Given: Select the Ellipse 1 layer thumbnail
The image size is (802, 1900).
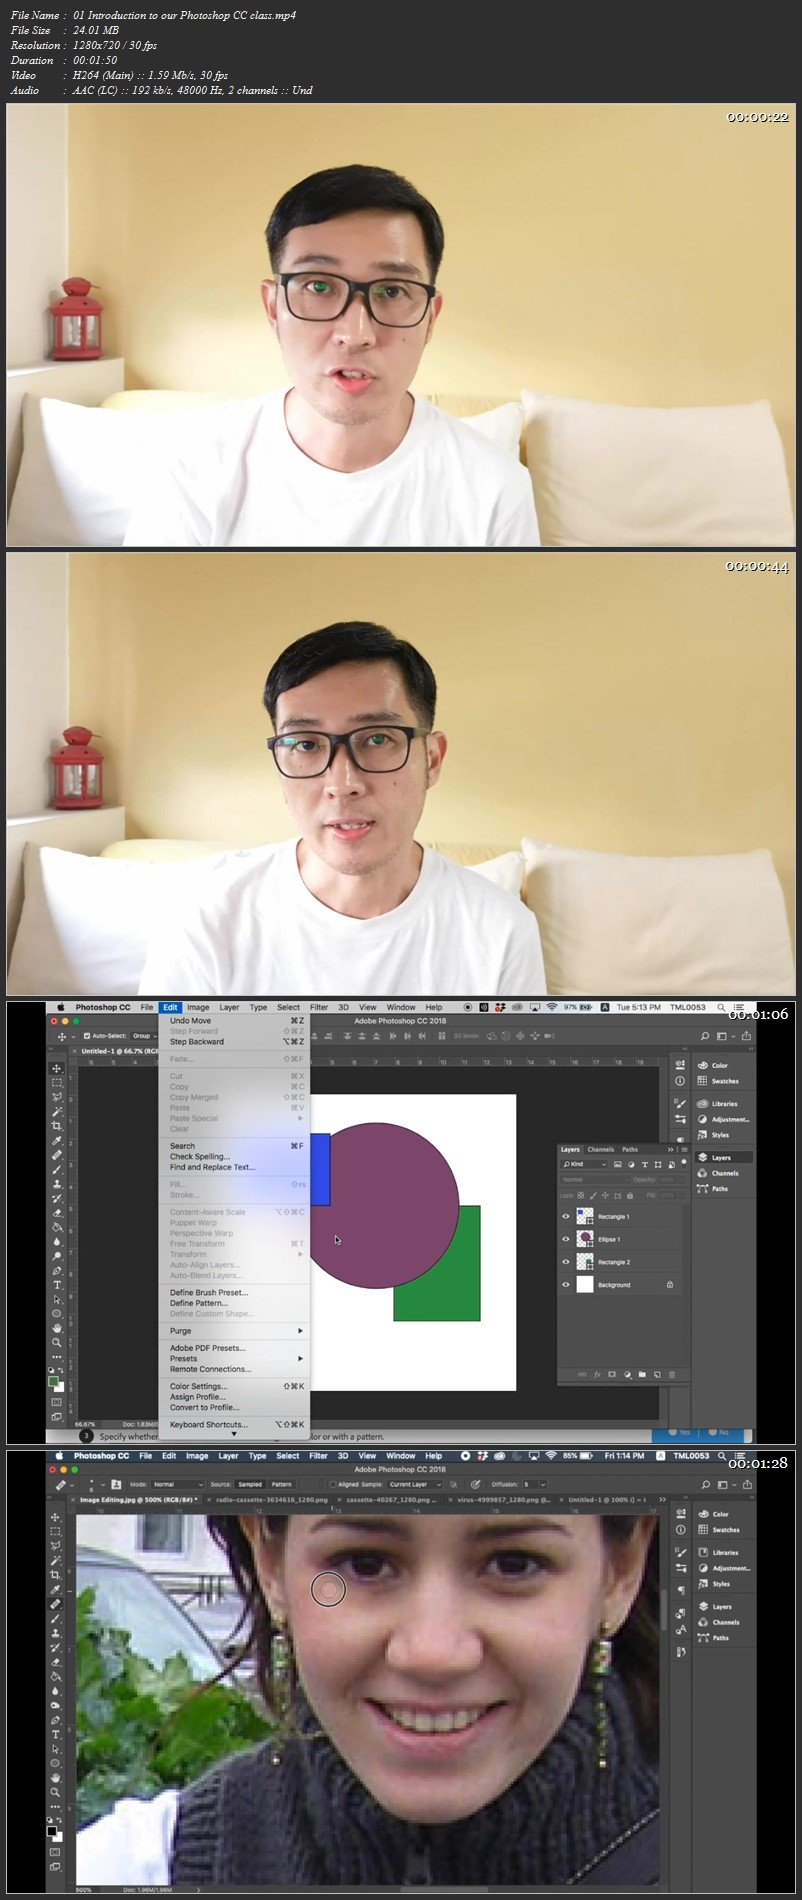Looking at the screenshot, I should [585, 1239].
